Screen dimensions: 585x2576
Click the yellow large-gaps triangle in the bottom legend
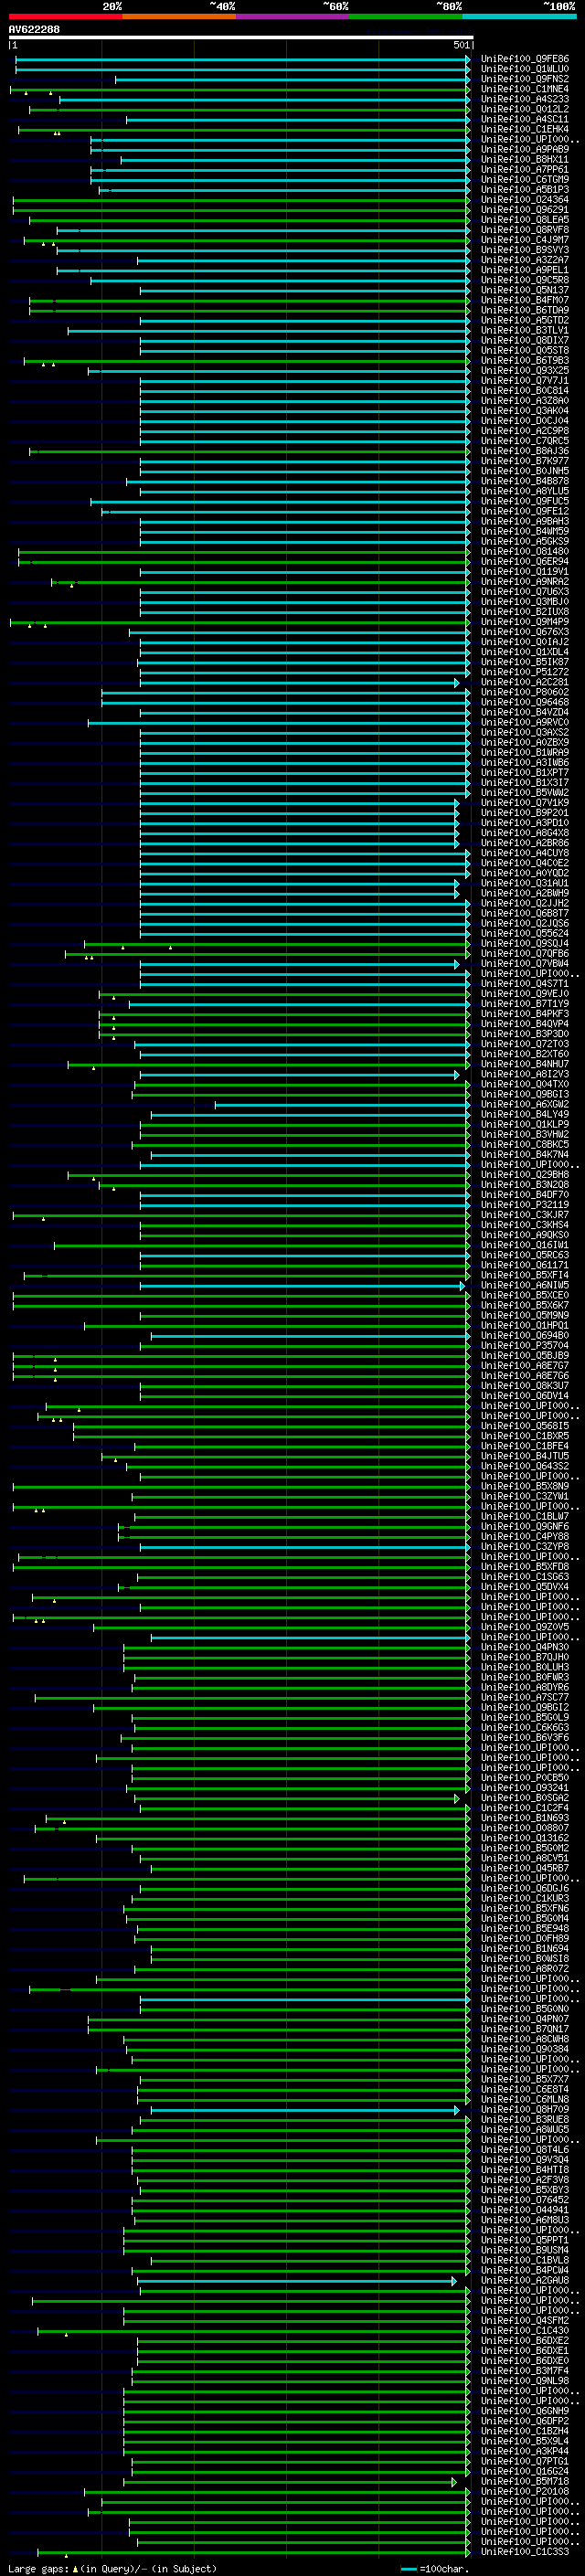click(x=75, y=2568)
